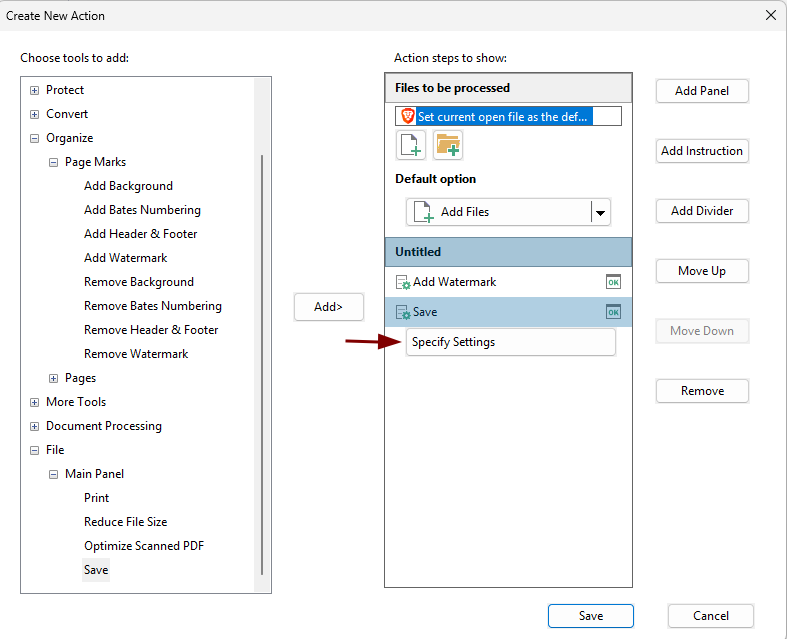Select Remove Header & Footer tool
787x639 pixels.
(151, 330)
